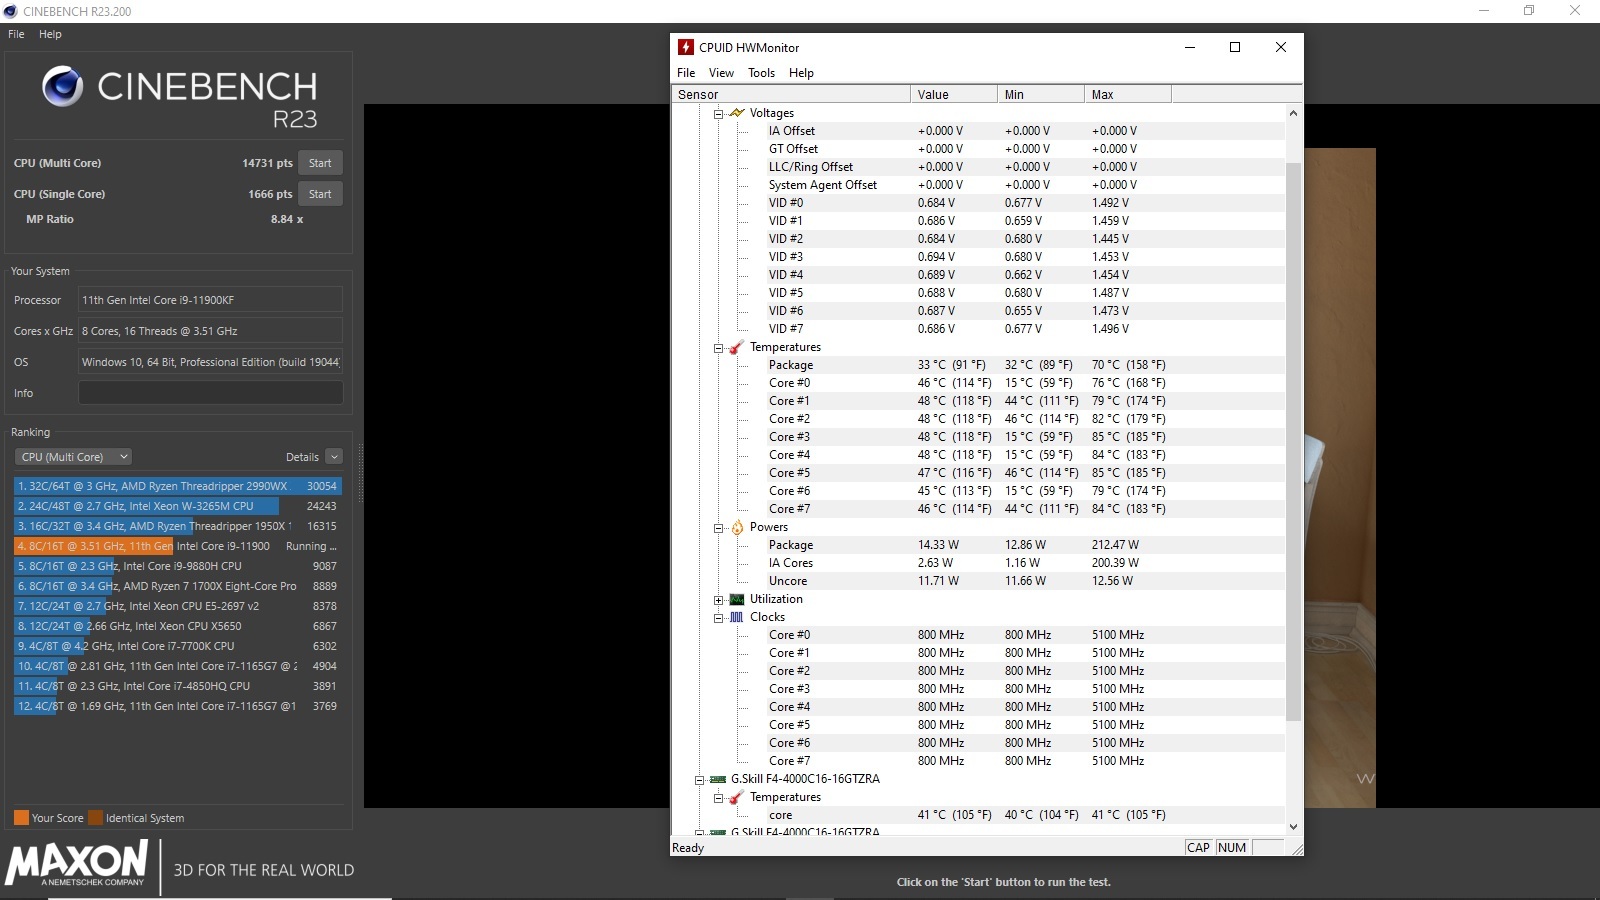1600x900 pixels.
Task: Collapse the Temperatures node under G.Skill
Action: pyautogui.click(x=718, y=797)
